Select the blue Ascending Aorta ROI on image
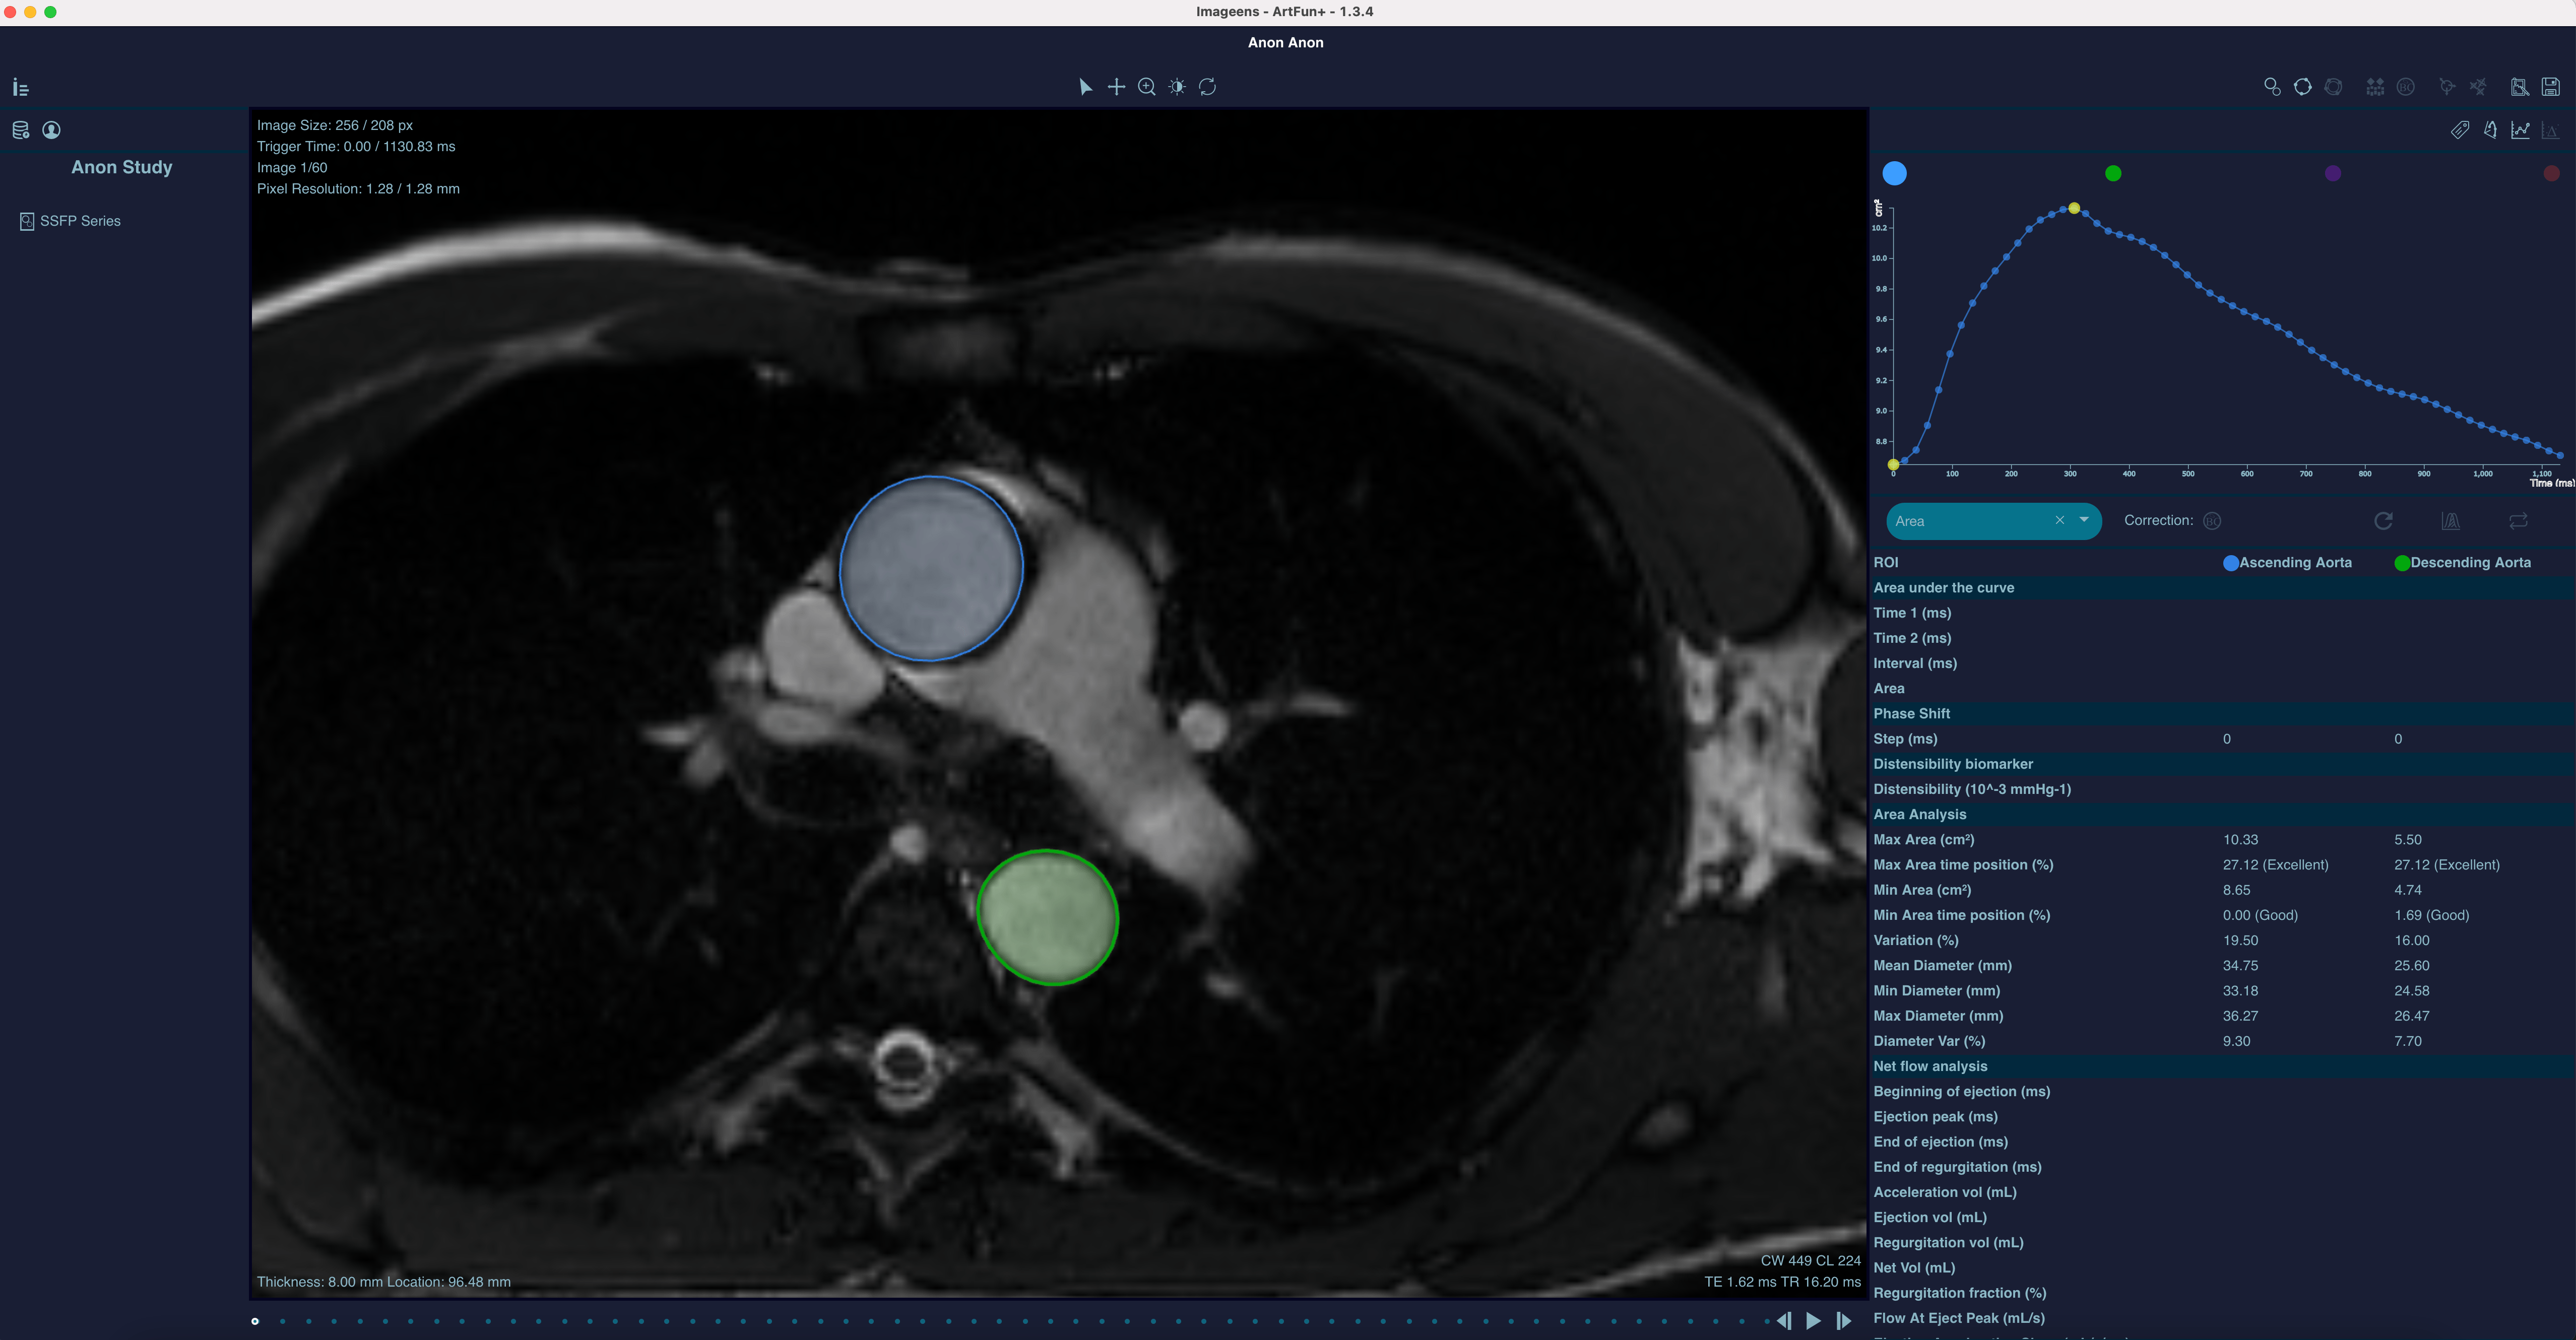Image resolution: width=2576 pixels, height=1340 pixels. (931, 568)
